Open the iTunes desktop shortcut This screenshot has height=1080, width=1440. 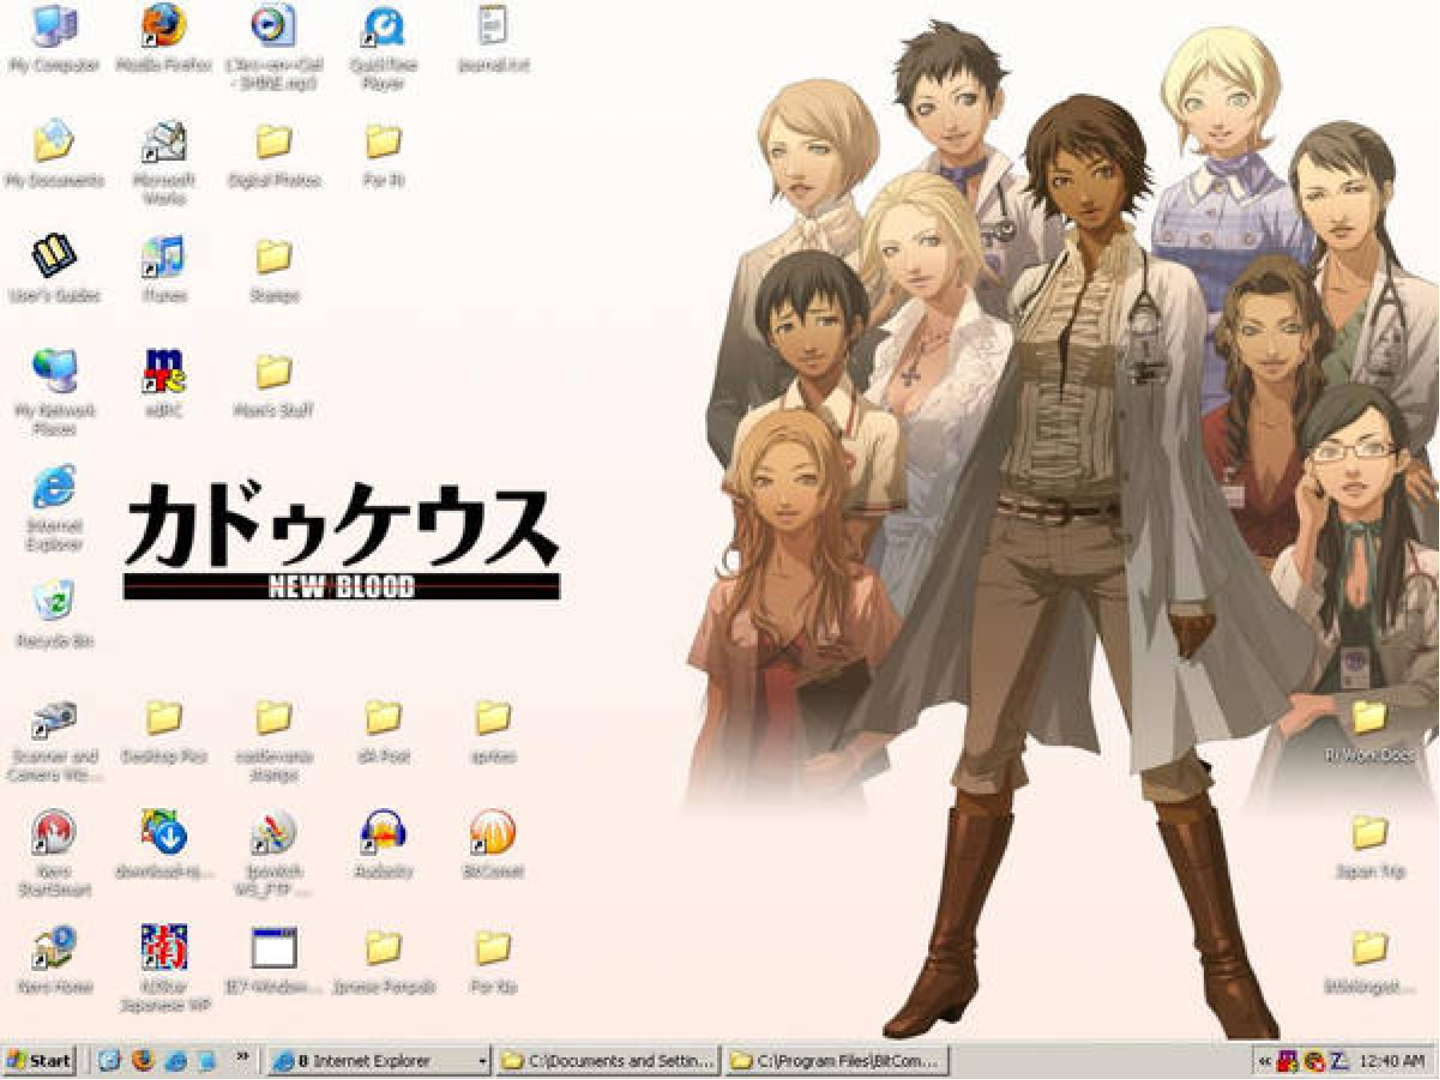pyautogui.click(x=163, y=258)
